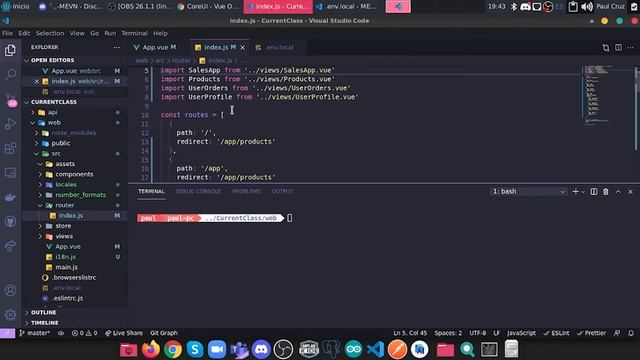Open the File menu

click(7, 33)
